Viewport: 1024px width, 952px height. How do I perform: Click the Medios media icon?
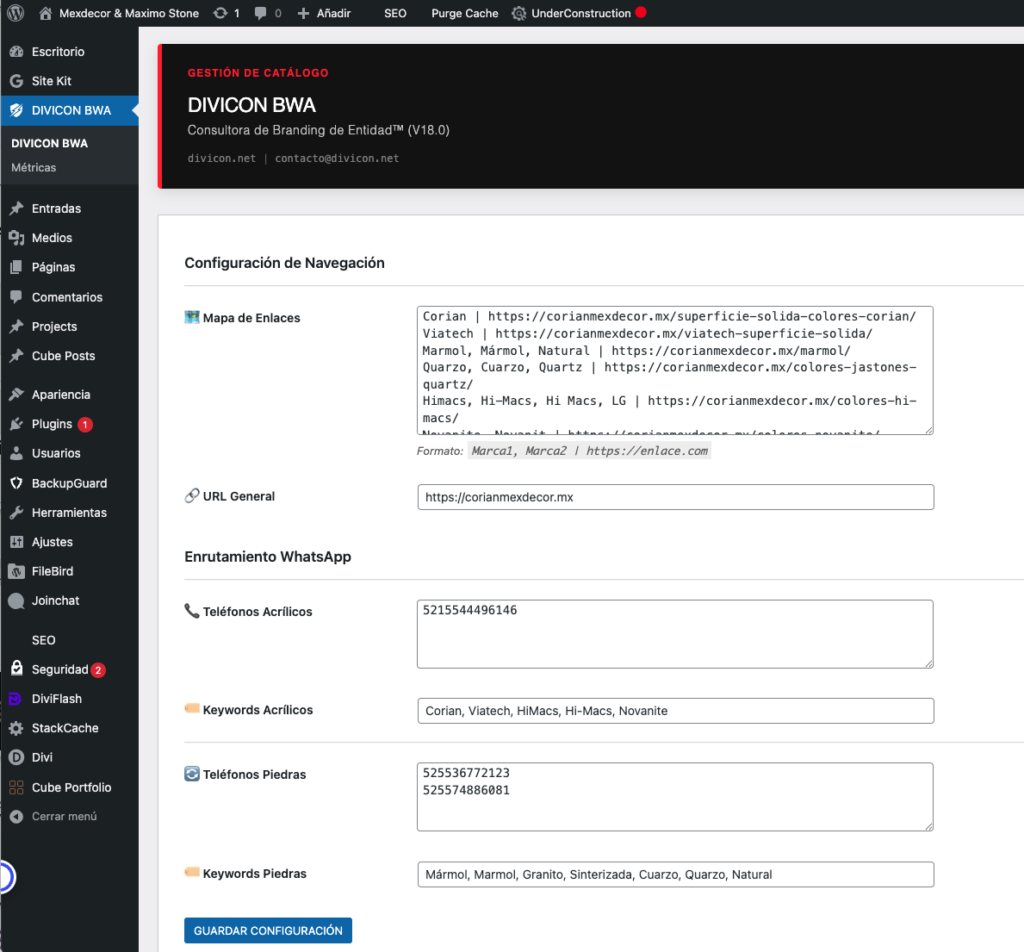[x=16, y=238]
